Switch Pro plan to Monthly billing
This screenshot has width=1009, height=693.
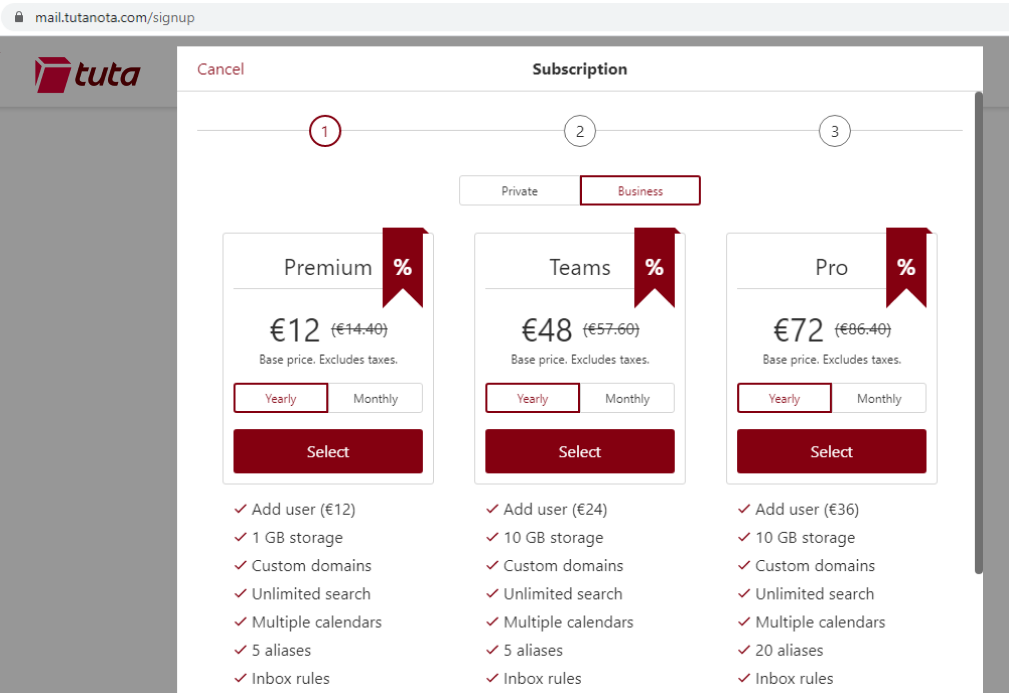point(879,398)
